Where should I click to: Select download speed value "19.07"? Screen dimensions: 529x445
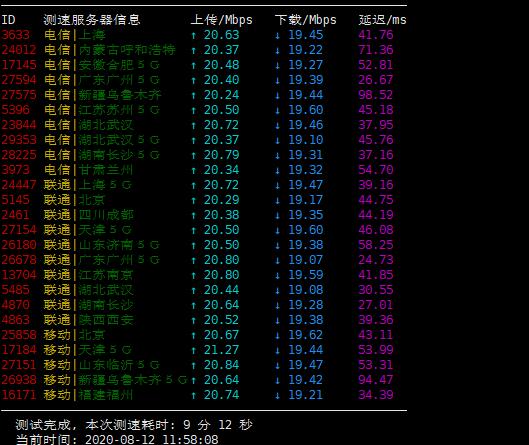pos(306,260)
